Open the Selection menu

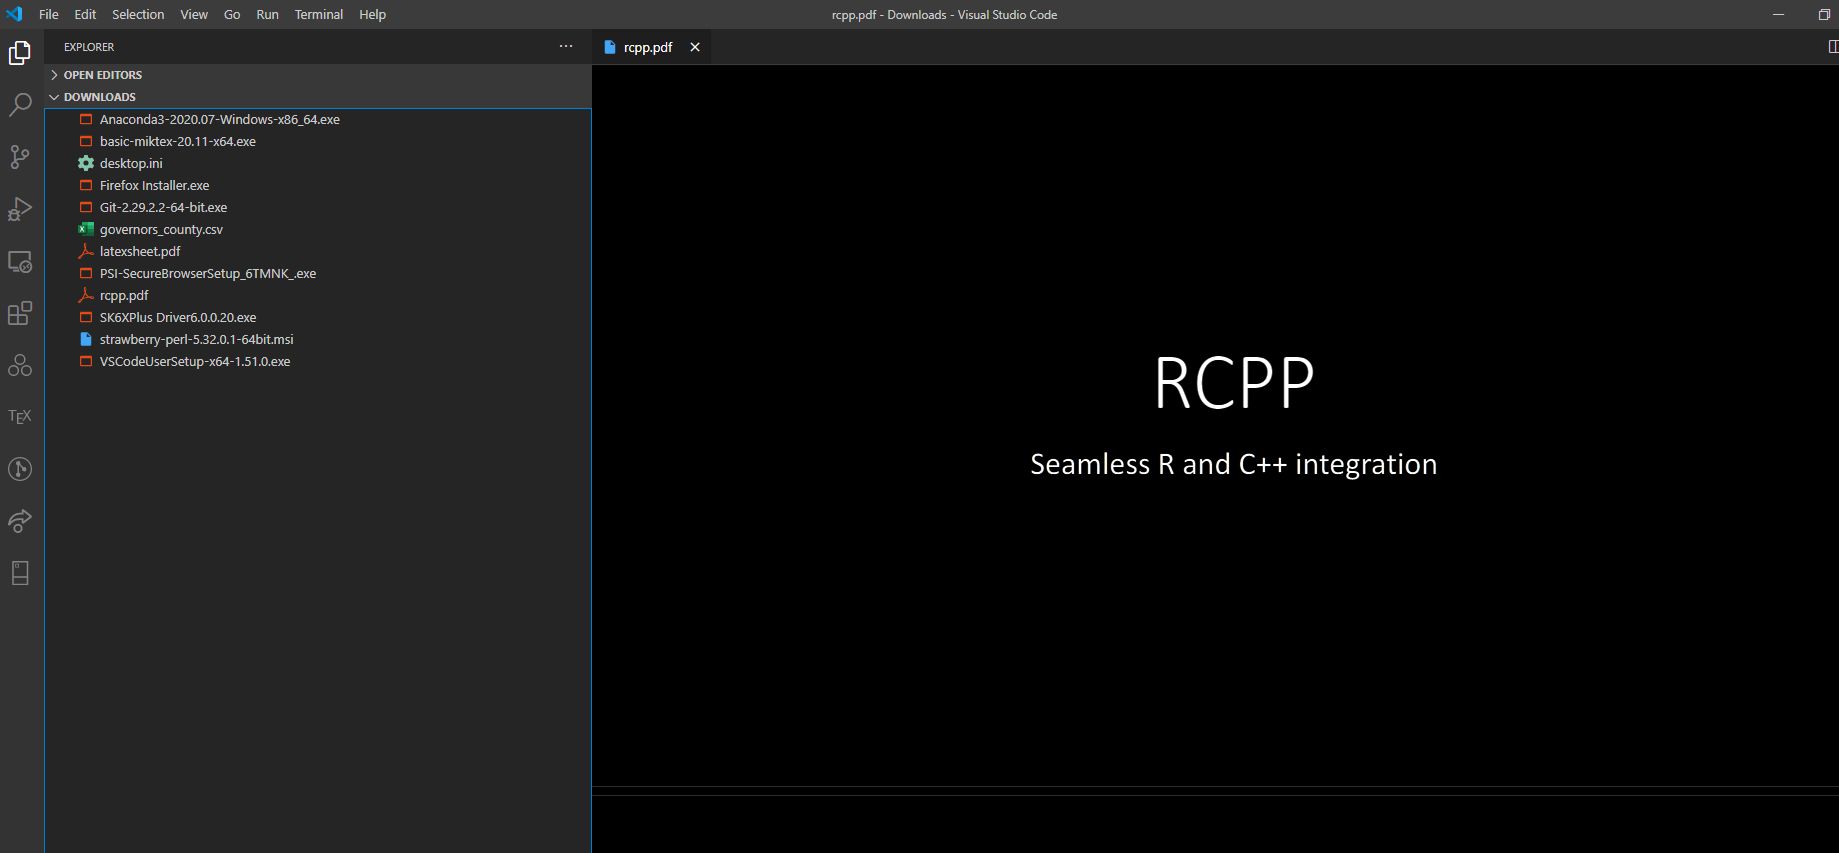point(138,15)
